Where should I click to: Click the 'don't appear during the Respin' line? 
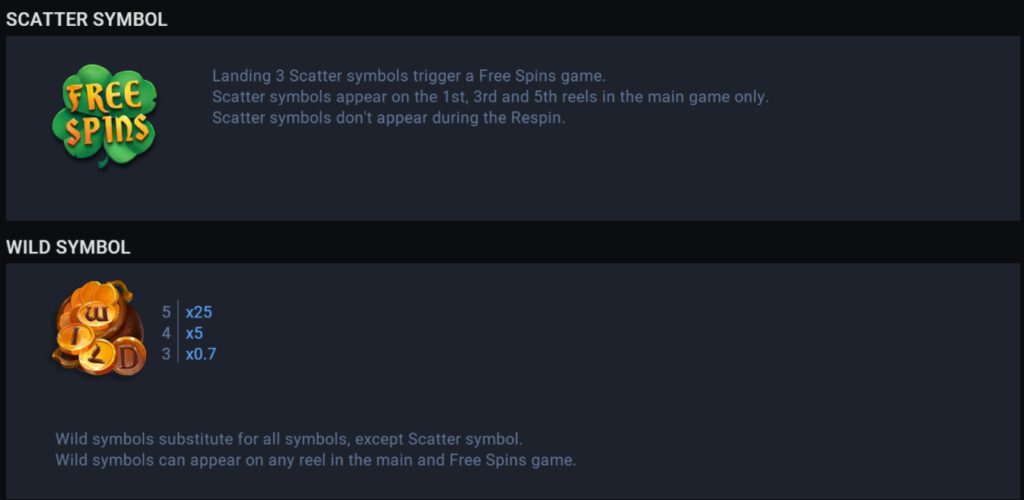click(389, 119)
